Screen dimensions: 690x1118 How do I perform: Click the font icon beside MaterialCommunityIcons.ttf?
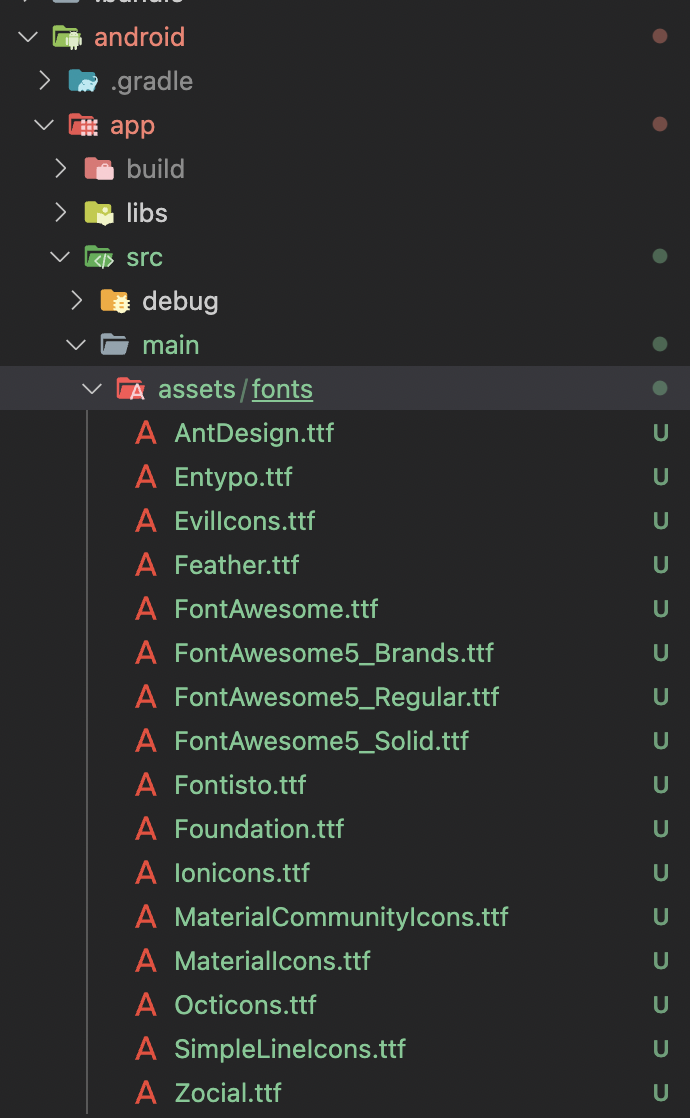point(146,917)
